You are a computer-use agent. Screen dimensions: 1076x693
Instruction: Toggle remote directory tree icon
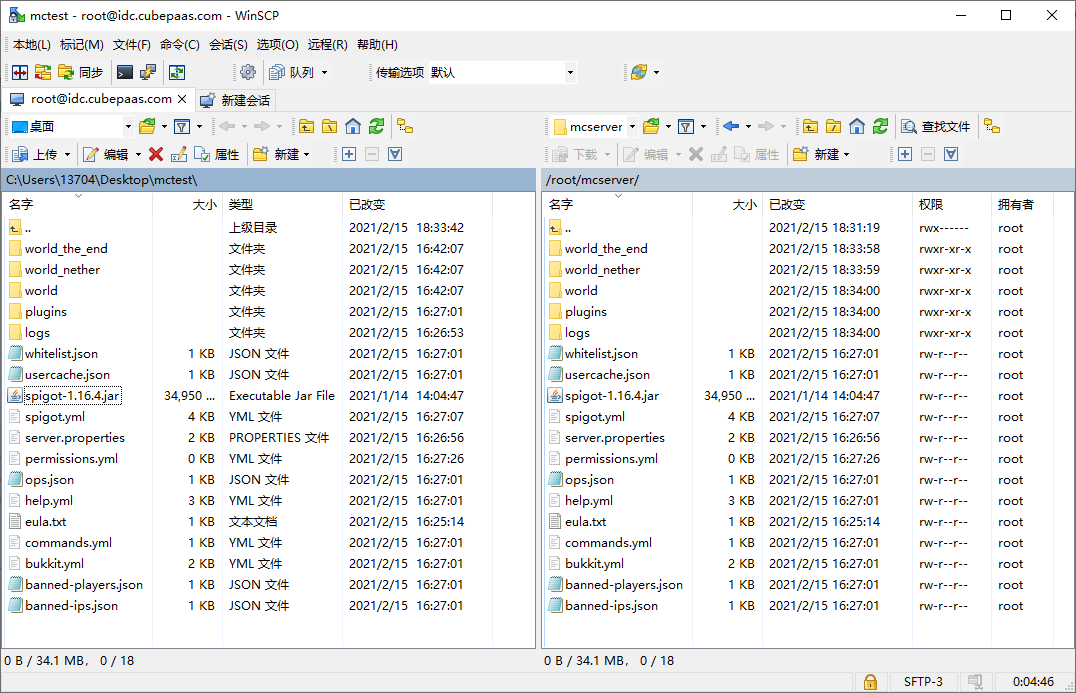992,126
